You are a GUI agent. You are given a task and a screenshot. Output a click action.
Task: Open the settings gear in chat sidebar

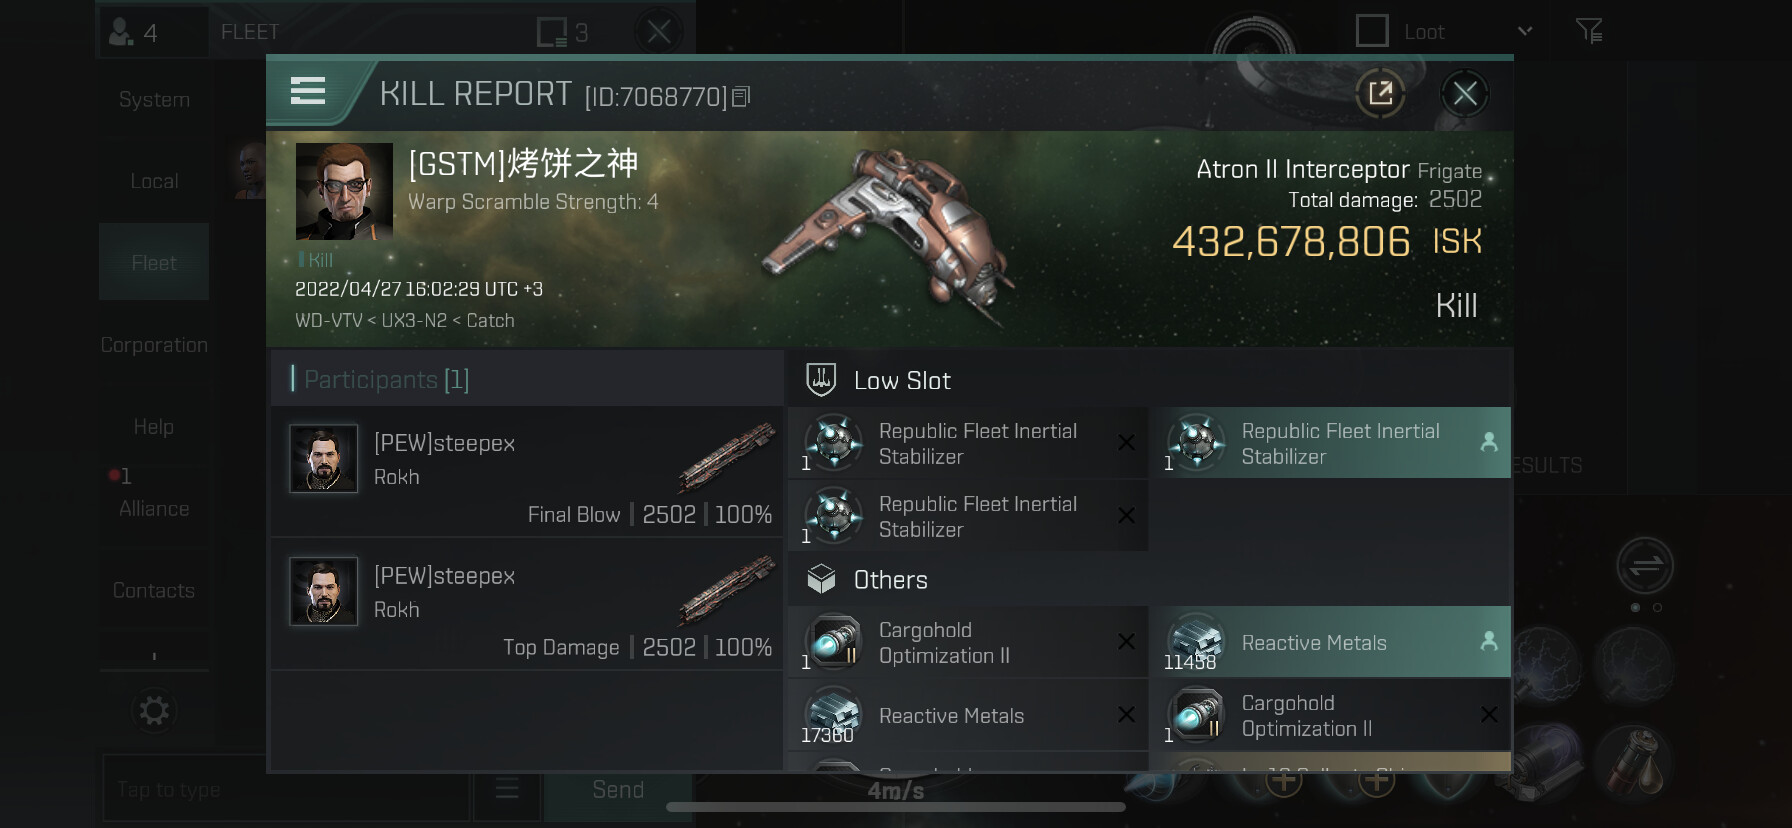[x=154, y=711]
